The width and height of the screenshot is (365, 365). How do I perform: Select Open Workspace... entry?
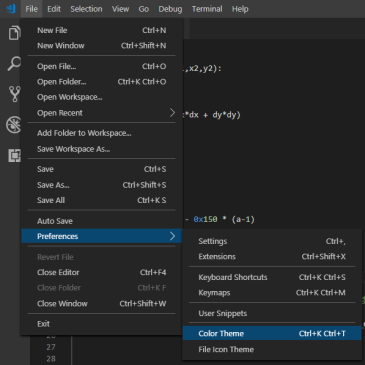(x=101, y=97)
